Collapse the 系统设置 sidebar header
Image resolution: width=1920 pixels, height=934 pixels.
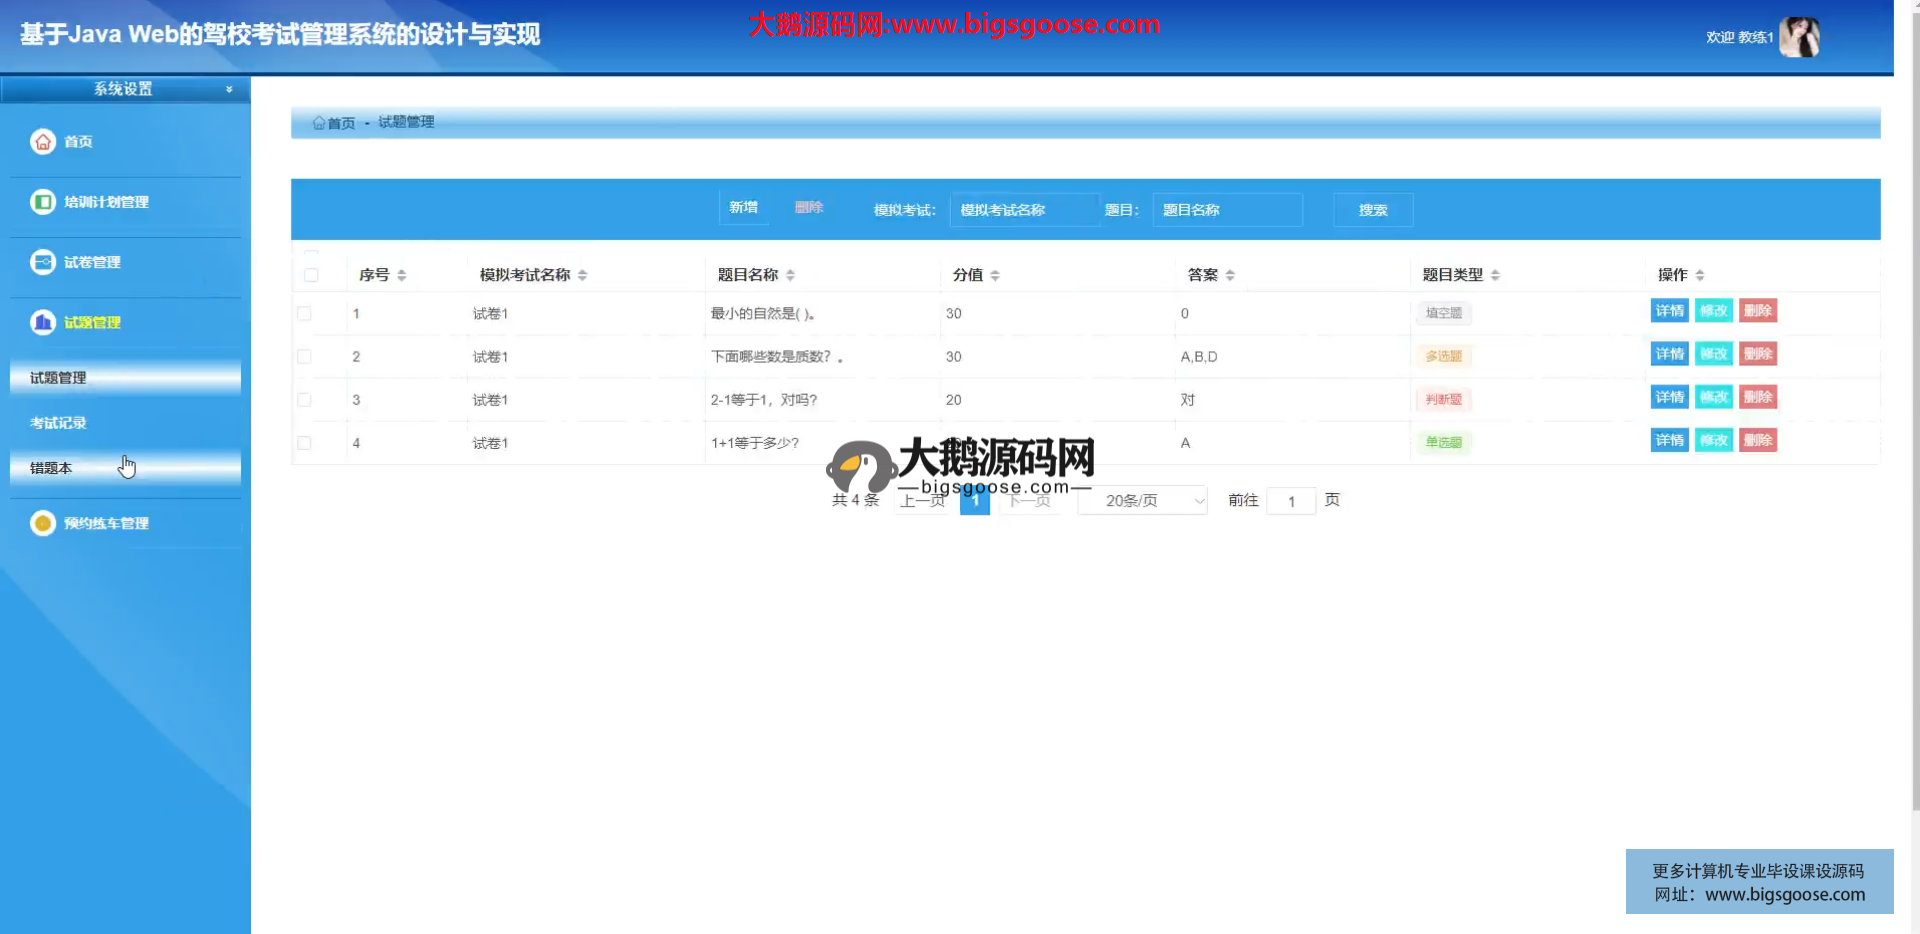(125, 89)
